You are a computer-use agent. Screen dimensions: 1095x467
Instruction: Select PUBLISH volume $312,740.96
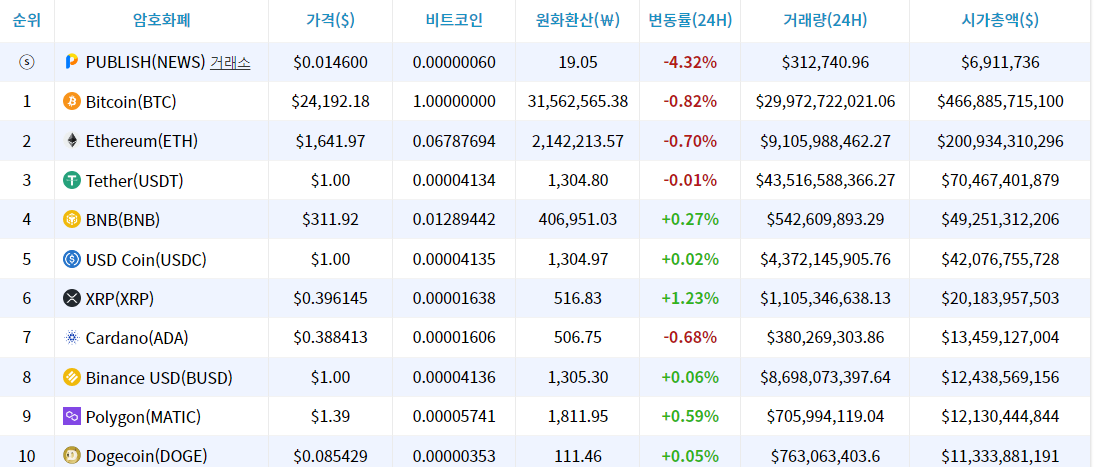pos(825,62)
